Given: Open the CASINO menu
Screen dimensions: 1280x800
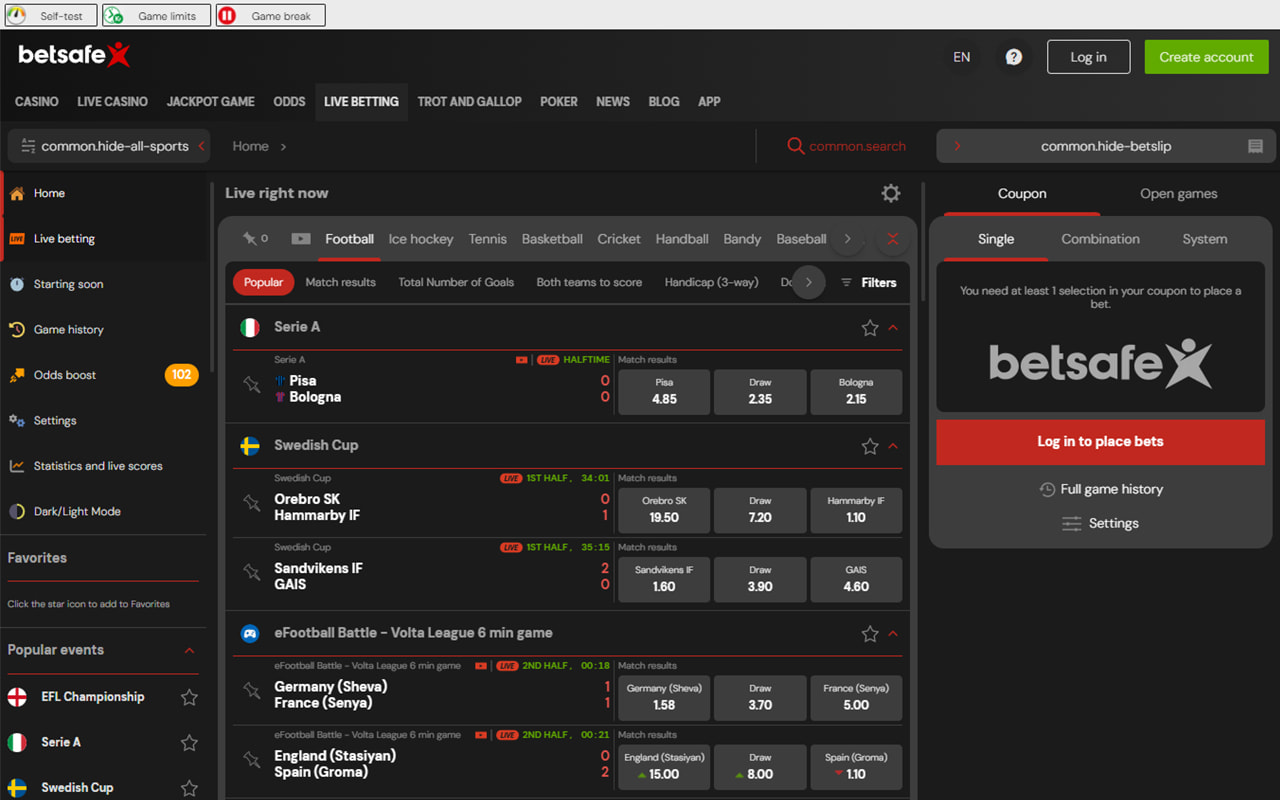Looking at the screenshot, I should click(x=37, y=102).
